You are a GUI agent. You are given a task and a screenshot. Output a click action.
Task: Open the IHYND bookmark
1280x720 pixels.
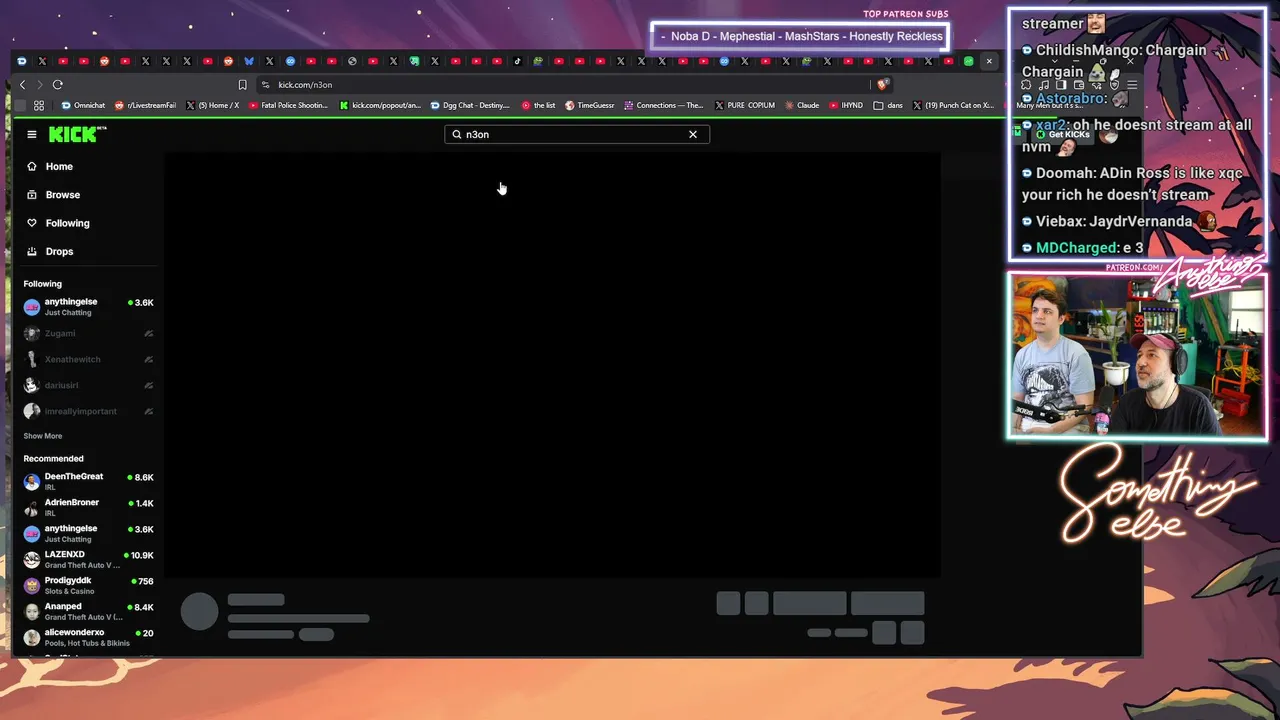(x=845, y=105)
